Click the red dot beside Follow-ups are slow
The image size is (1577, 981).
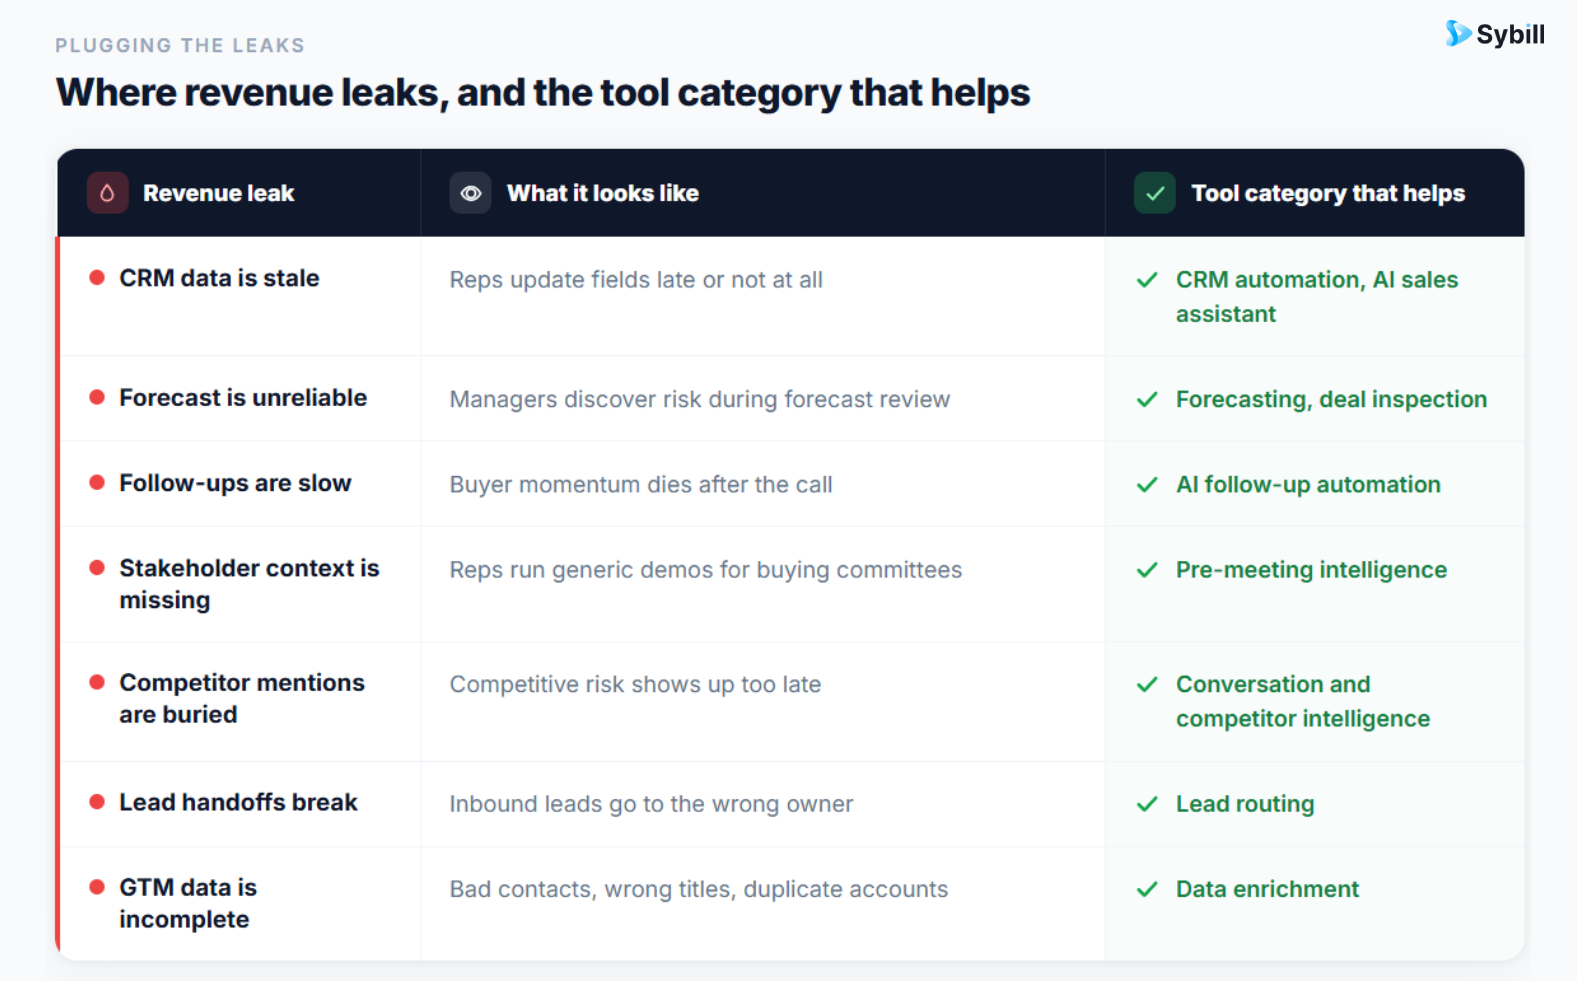click(97, 483)
